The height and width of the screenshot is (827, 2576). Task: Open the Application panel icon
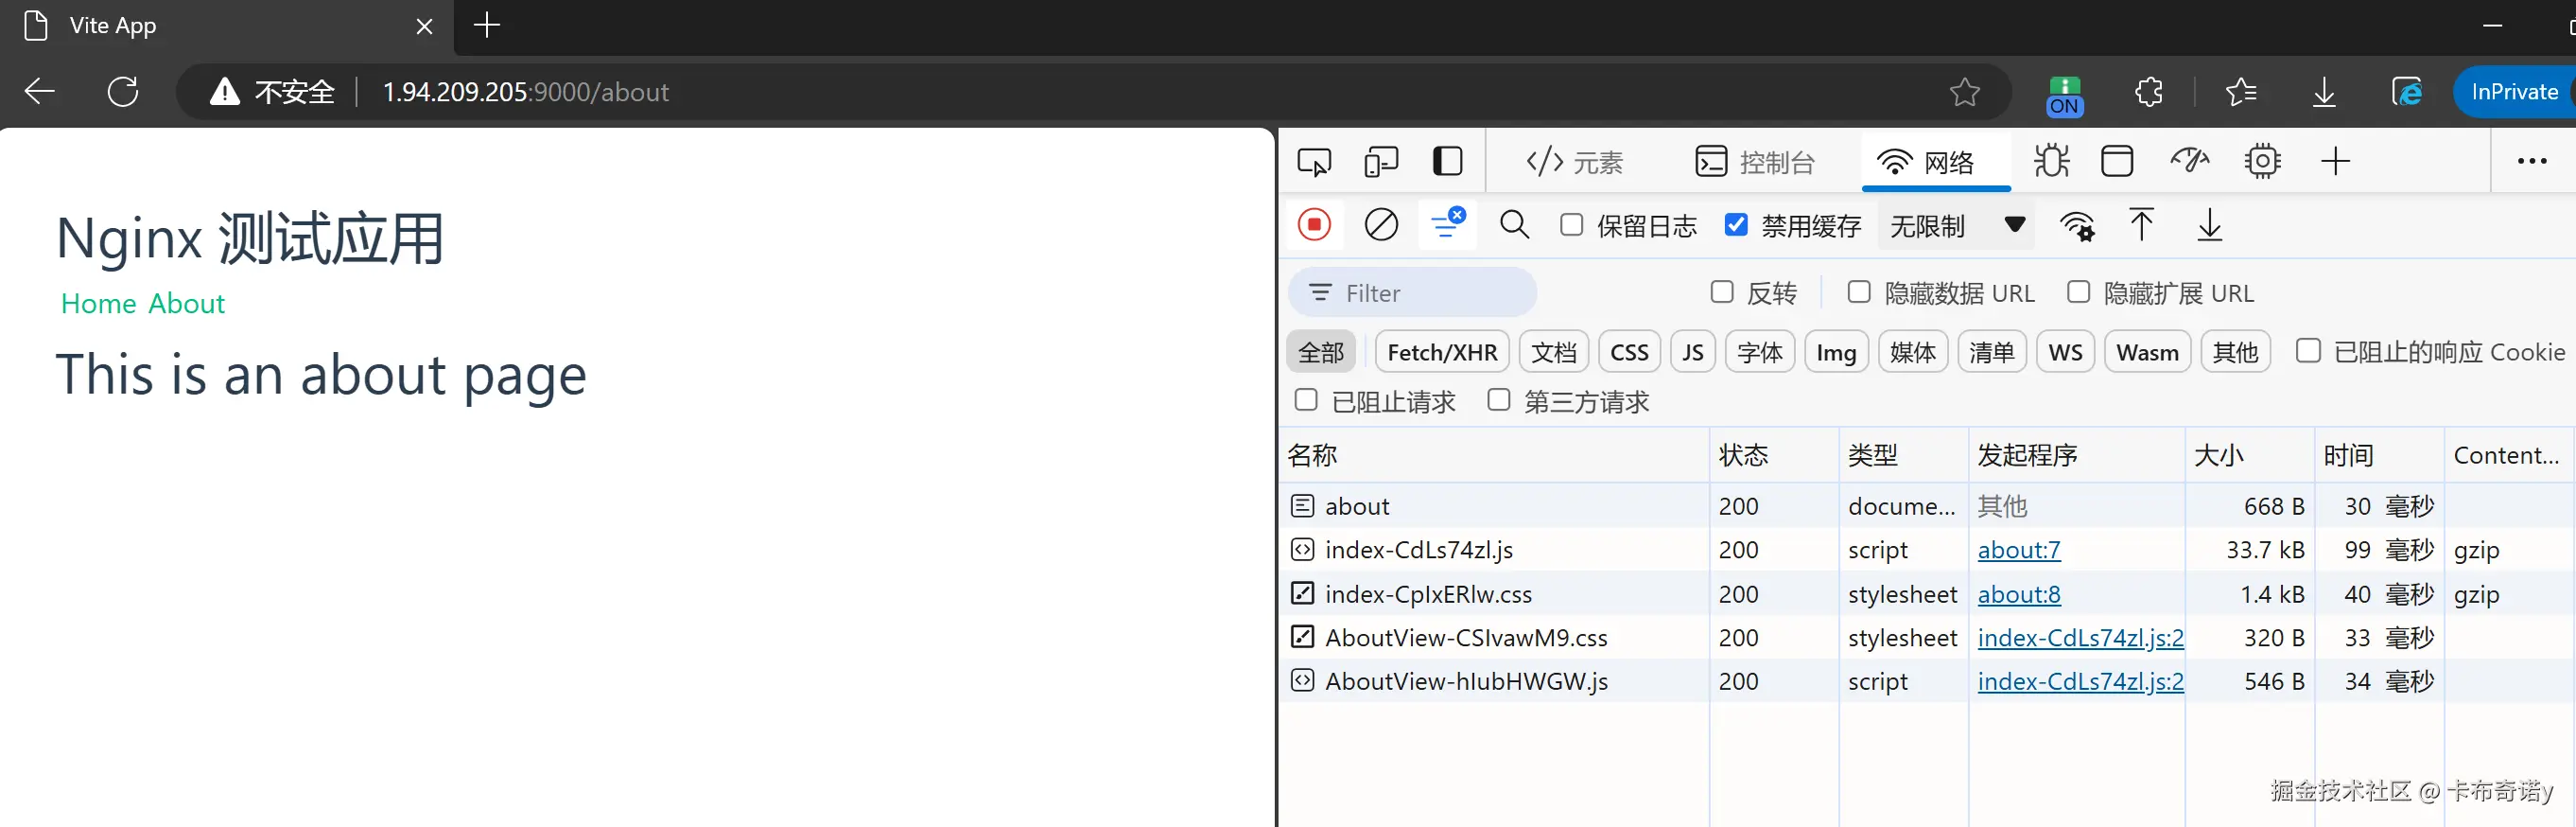(2117, 161)
